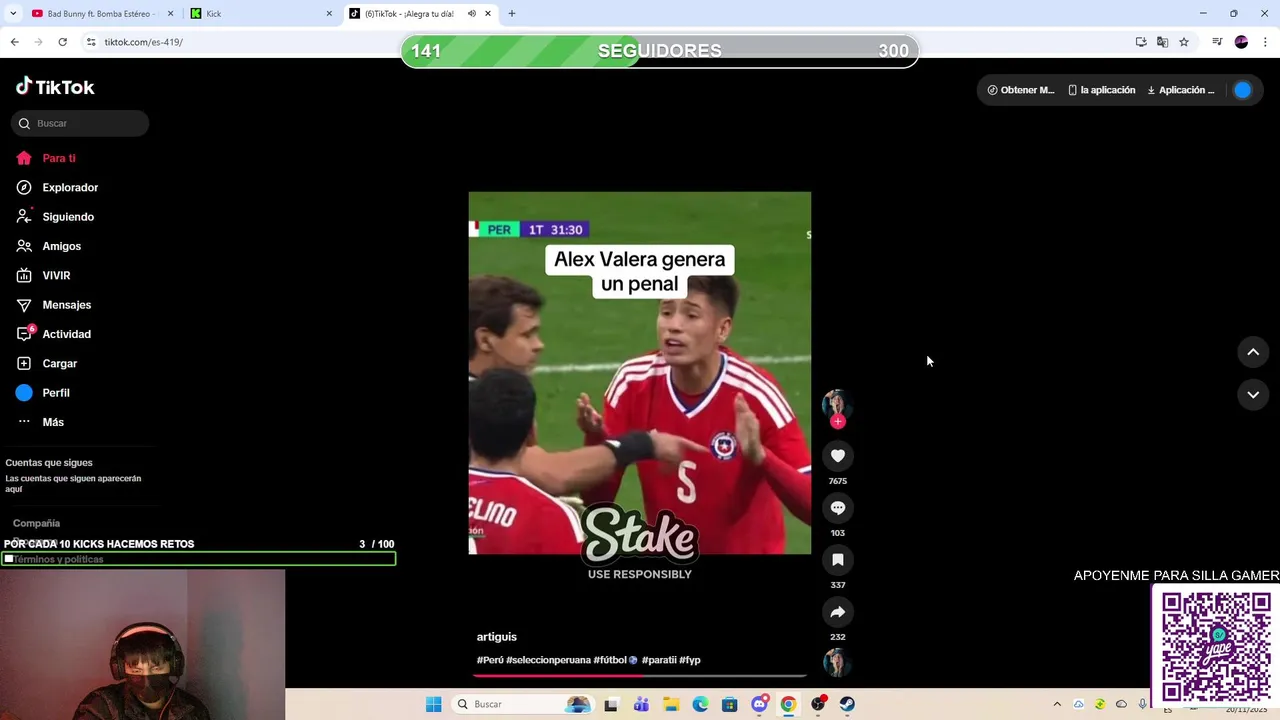
Task: Install the app via address bar icon
Action: [x=1141, y=42]
